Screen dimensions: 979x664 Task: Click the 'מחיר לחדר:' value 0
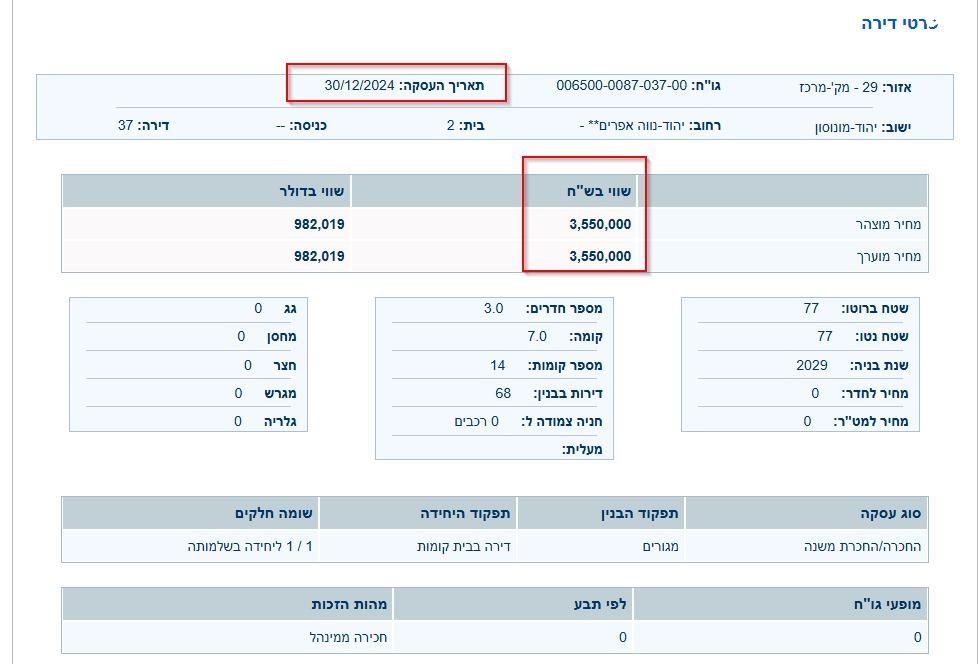pos(815,393)
